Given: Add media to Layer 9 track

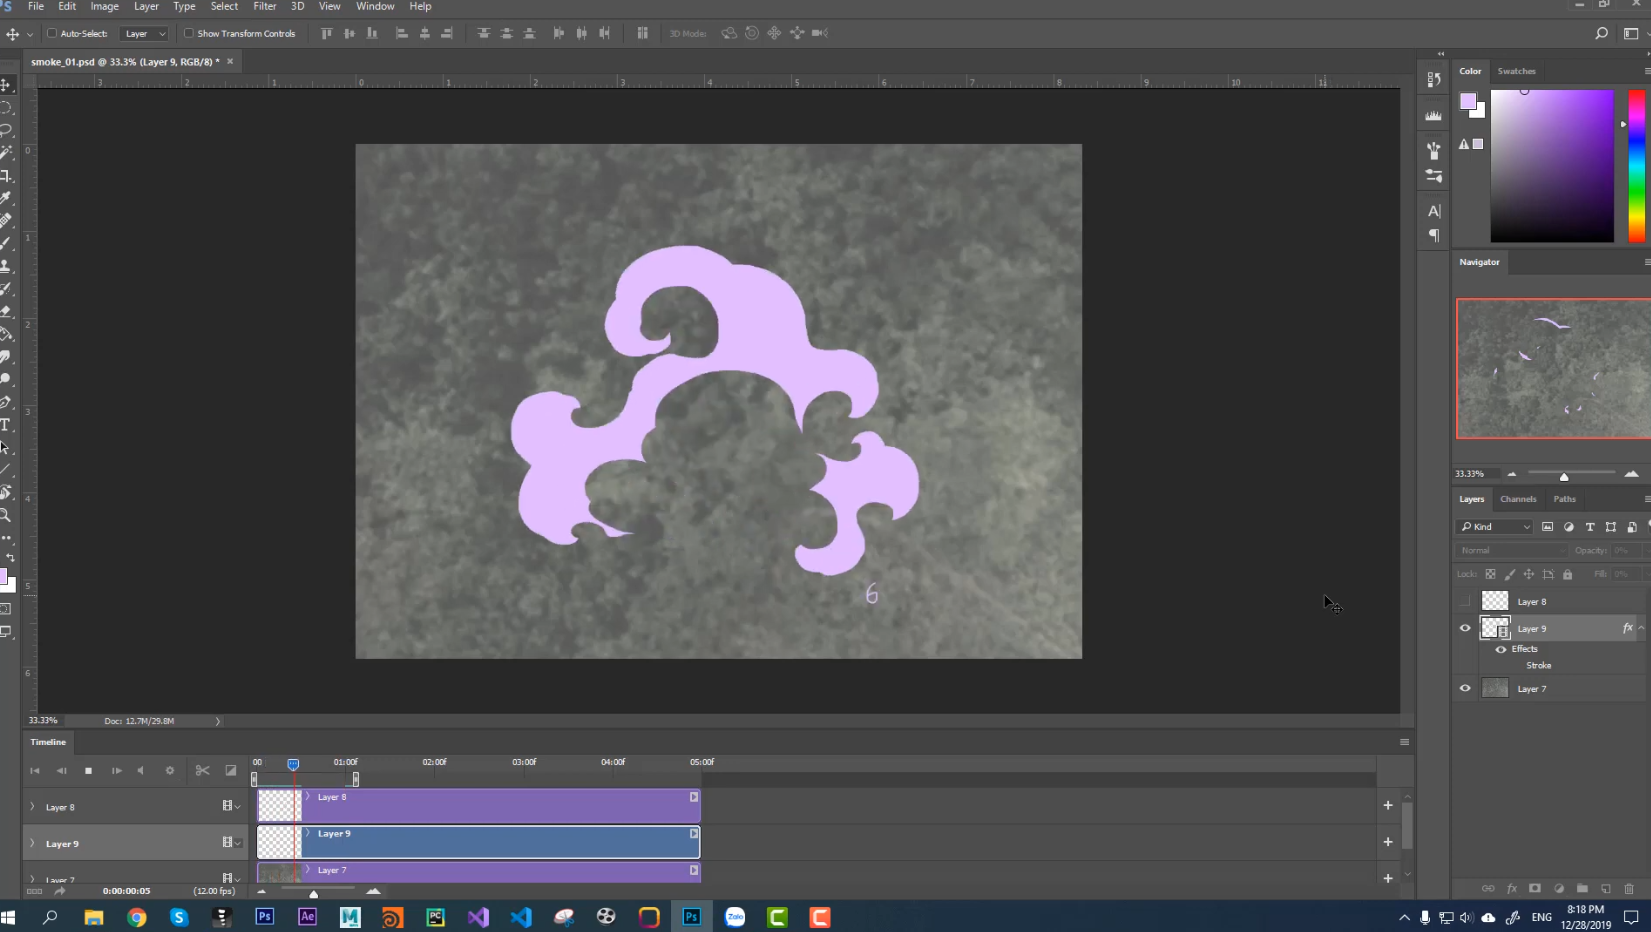Looking at the screenshot, I should (1388, 842).
